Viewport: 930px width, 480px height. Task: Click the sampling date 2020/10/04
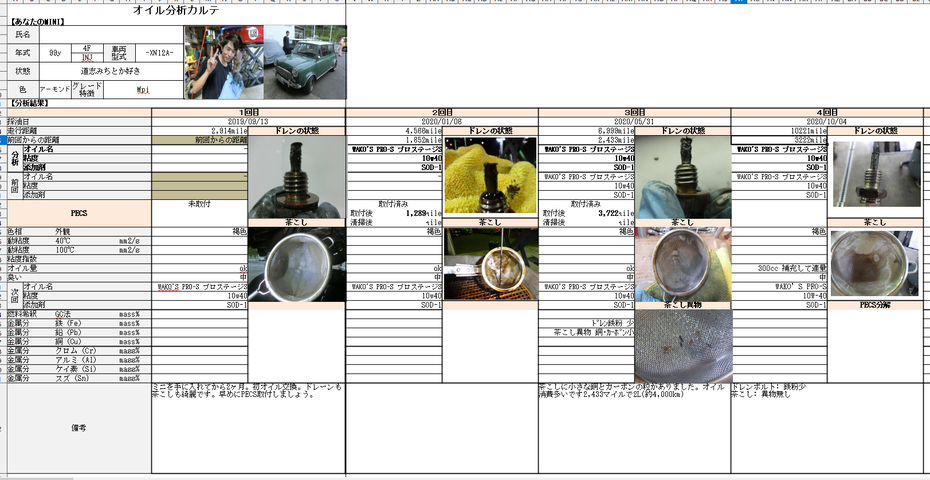(x=827, y=121)
